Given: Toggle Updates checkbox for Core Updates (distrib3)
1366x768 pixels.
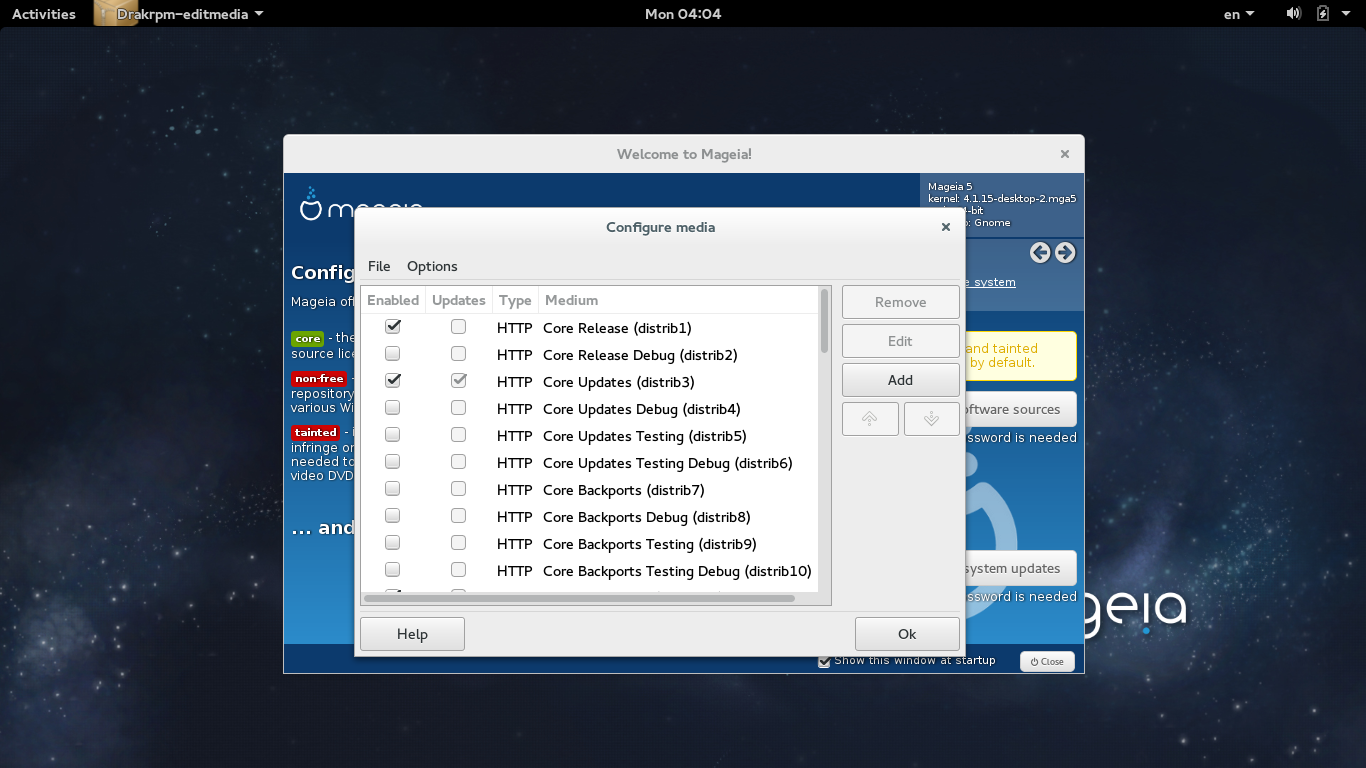Looking at the screenshot, I should pos(458,381).
